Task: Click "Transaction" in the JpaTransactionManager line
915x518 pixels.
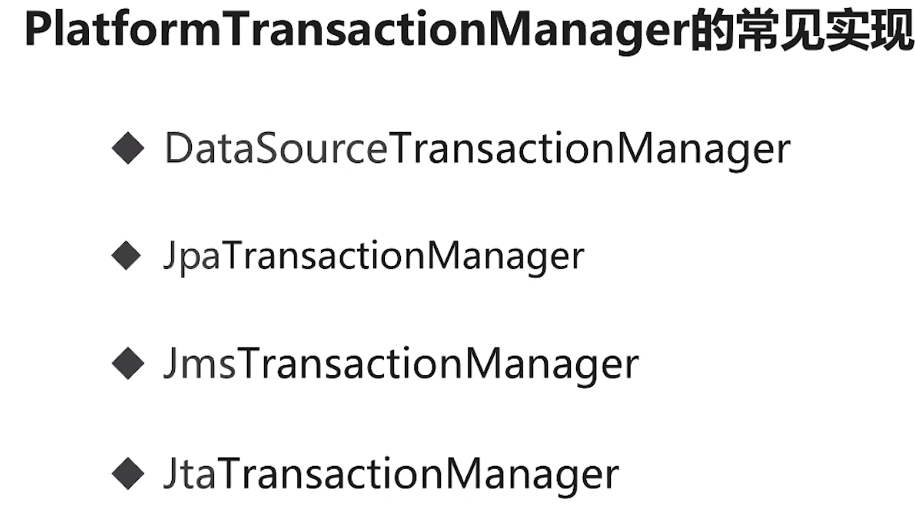Action: click(322, 257)
